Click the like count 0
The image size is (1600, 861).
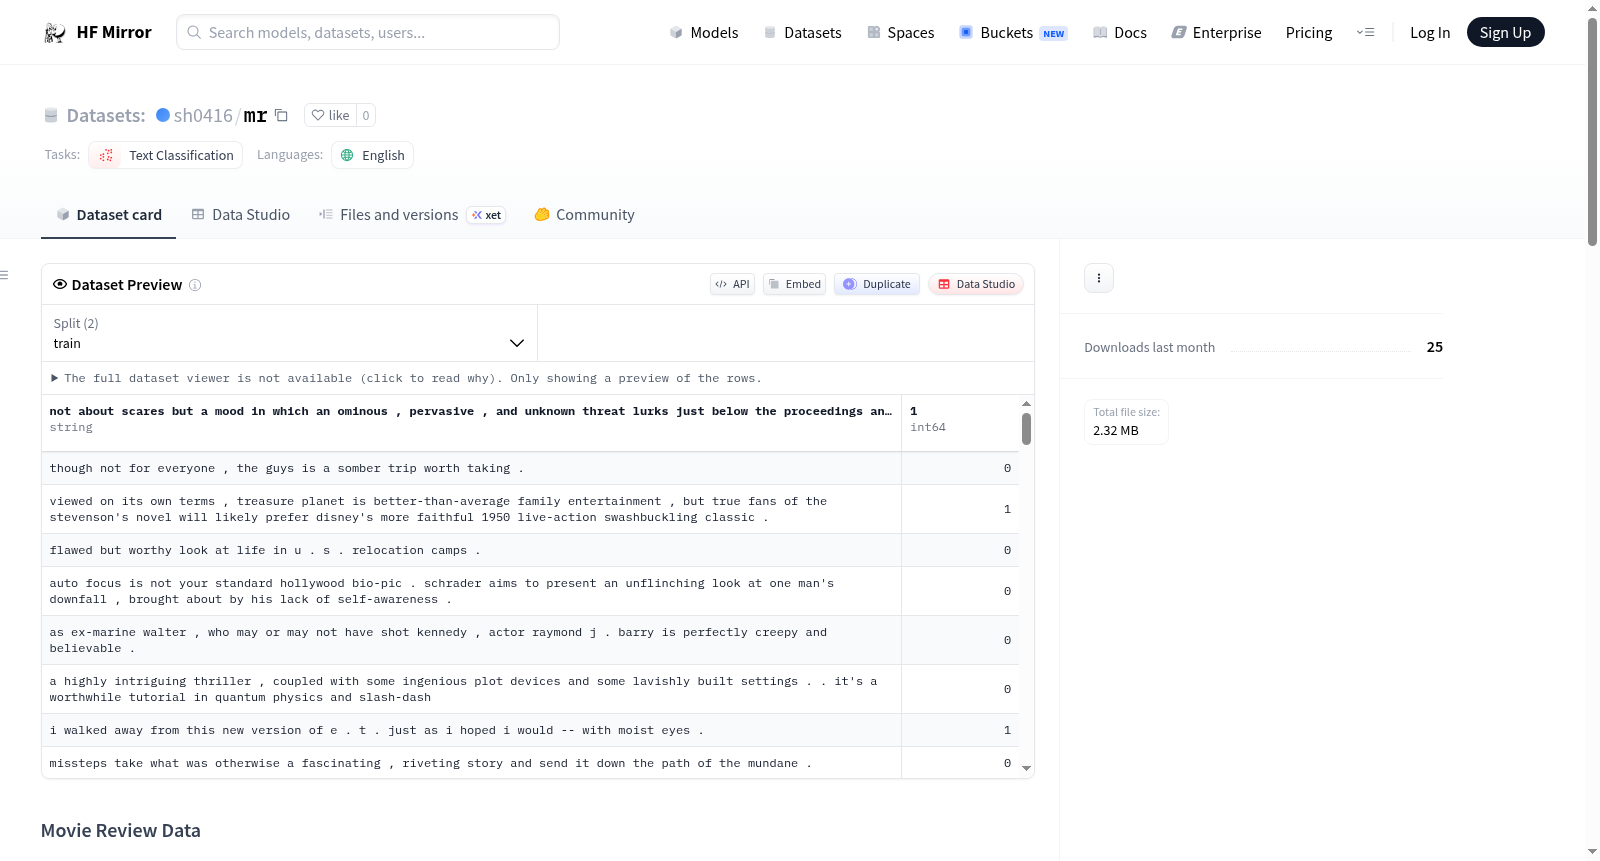tap(366, 115)
